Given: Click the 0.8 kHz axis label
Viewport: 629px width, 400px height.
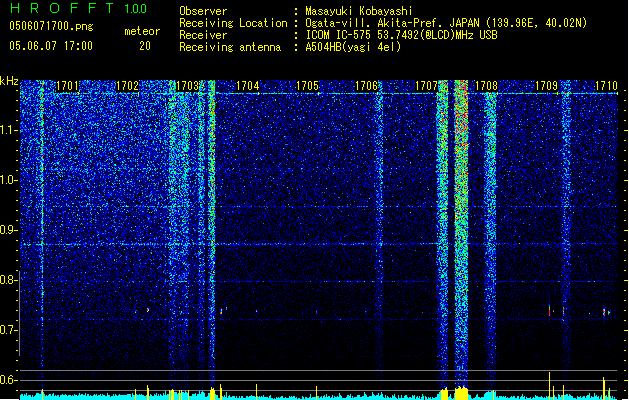Looking at the screenshot, I should [x=8, y=280].
